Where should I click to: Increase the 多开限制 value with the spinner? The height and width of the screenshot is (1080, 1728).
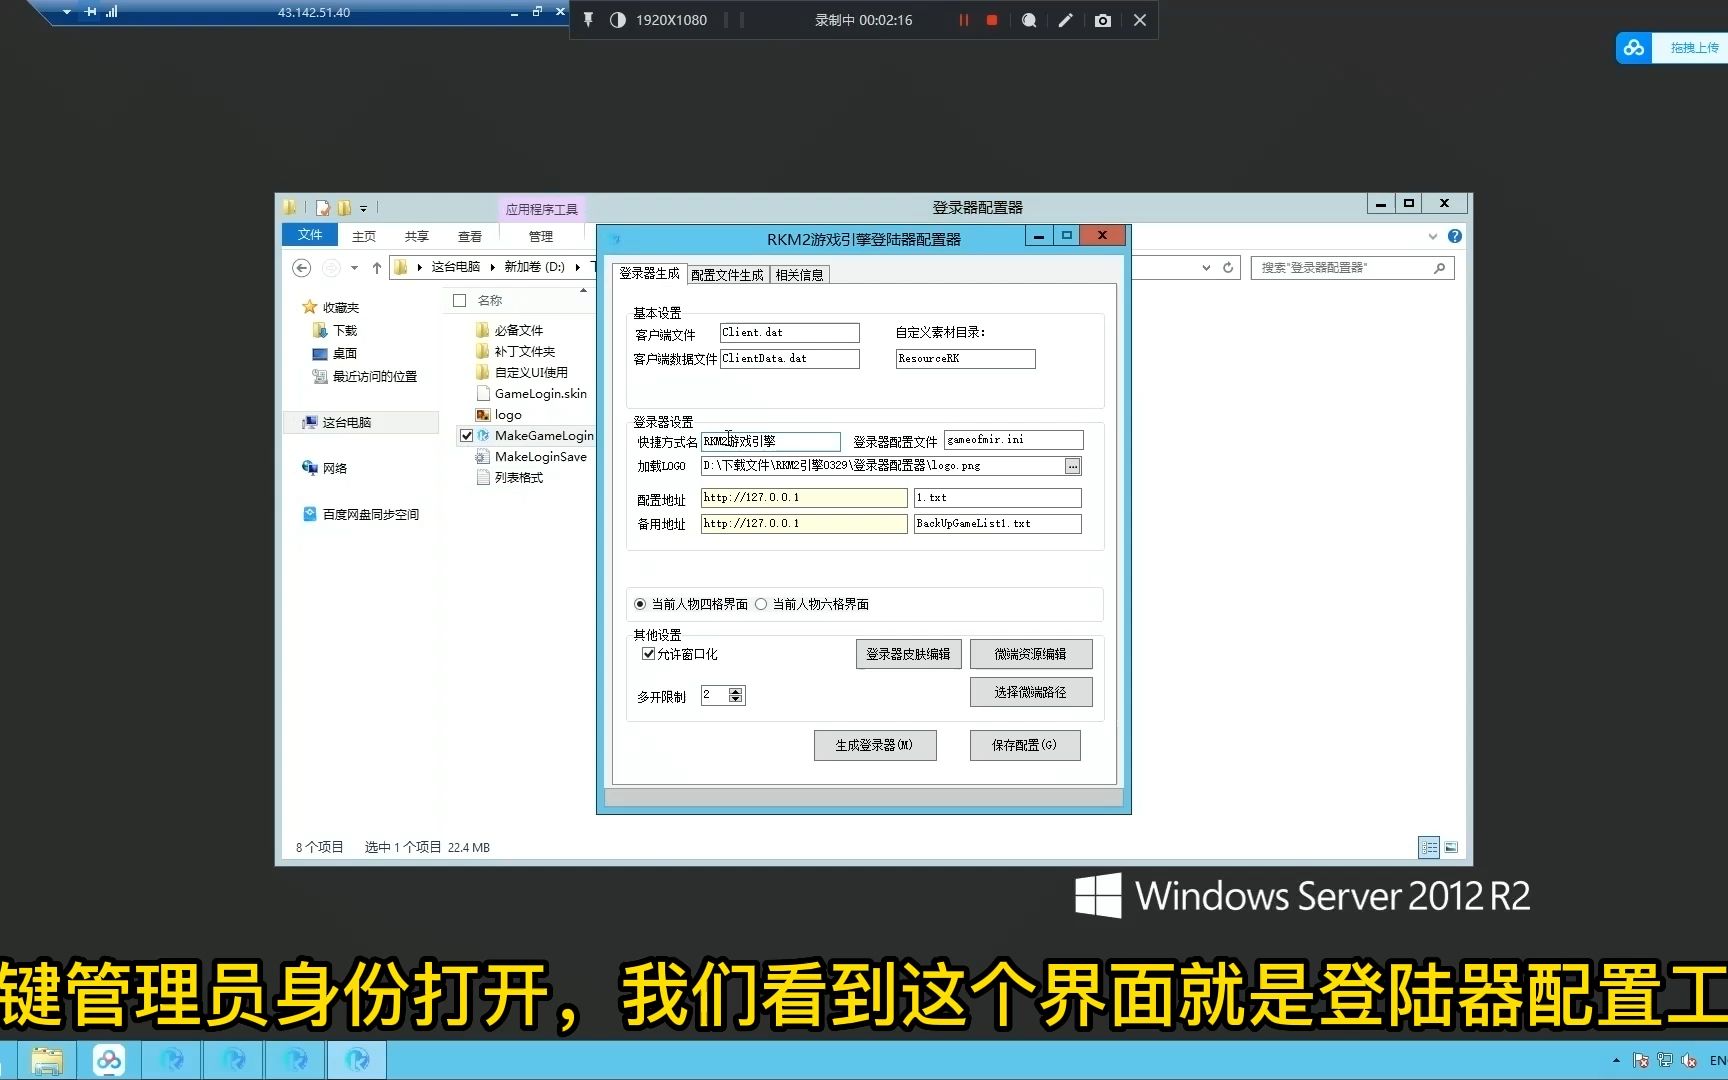736,690
